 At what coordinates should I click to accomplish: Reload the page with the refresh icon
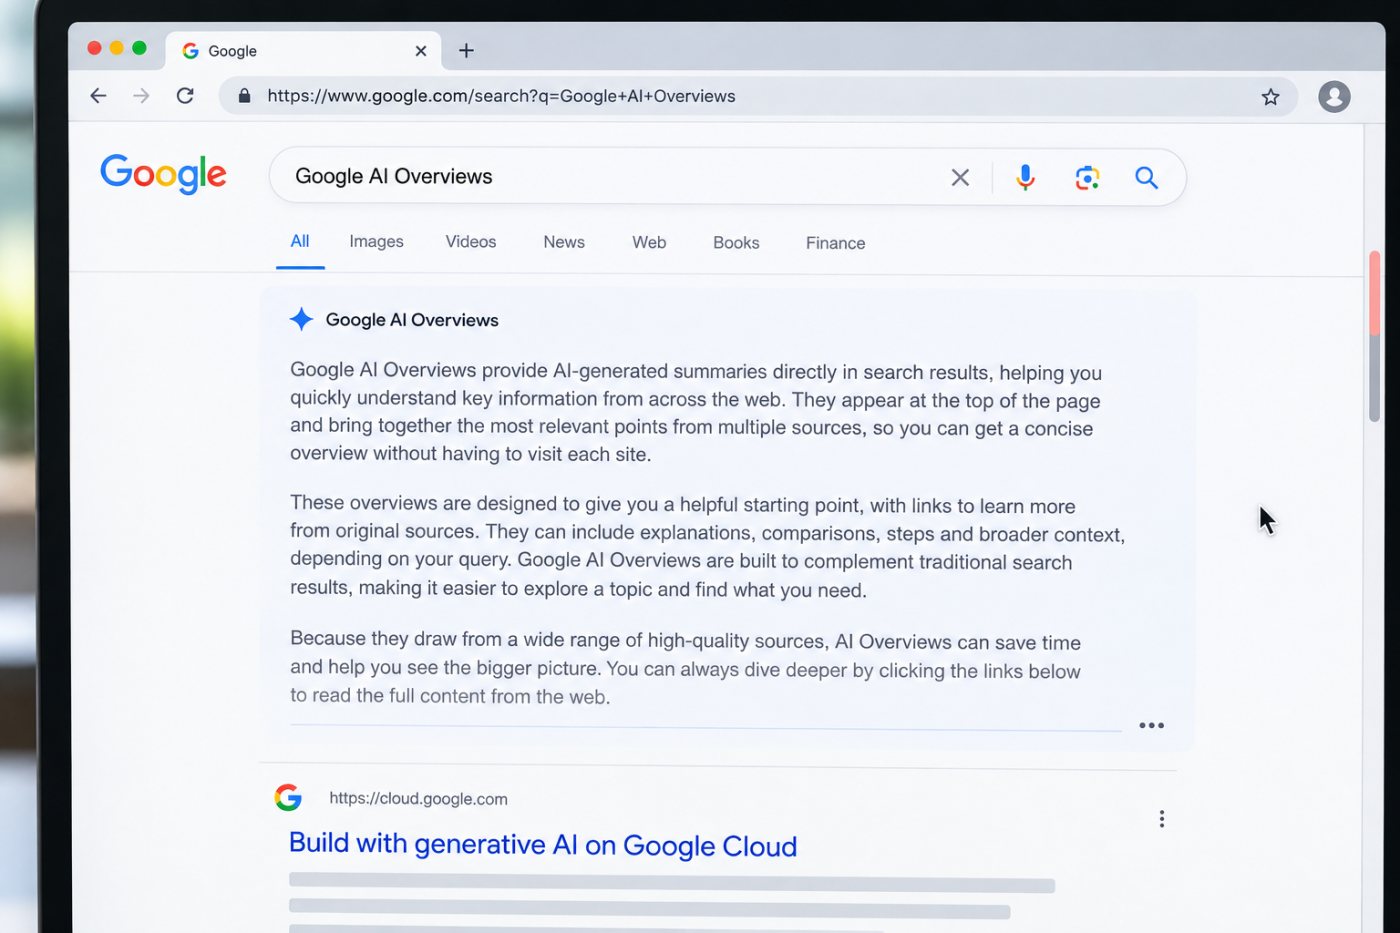pyautogui.click(x=185, y=96)
